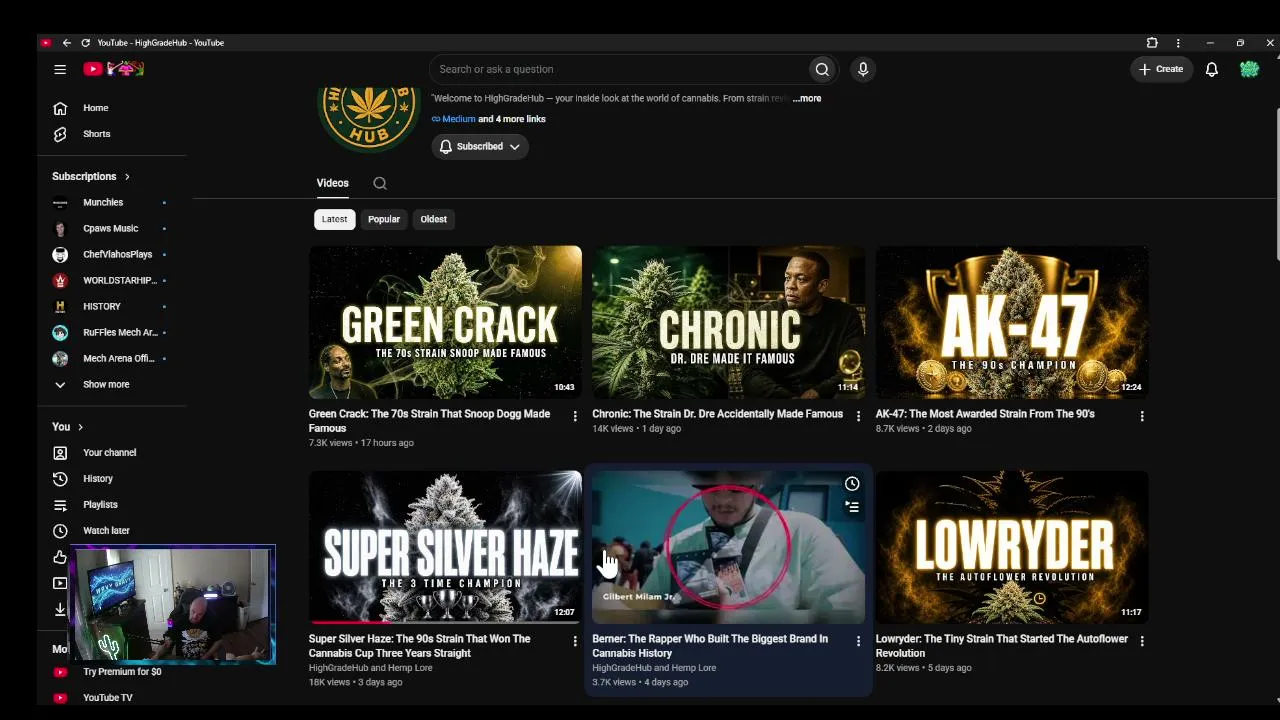The image size is (1280, 720).
Task: Play the Lowryder video thumbnail
Action: (1012, 547)
